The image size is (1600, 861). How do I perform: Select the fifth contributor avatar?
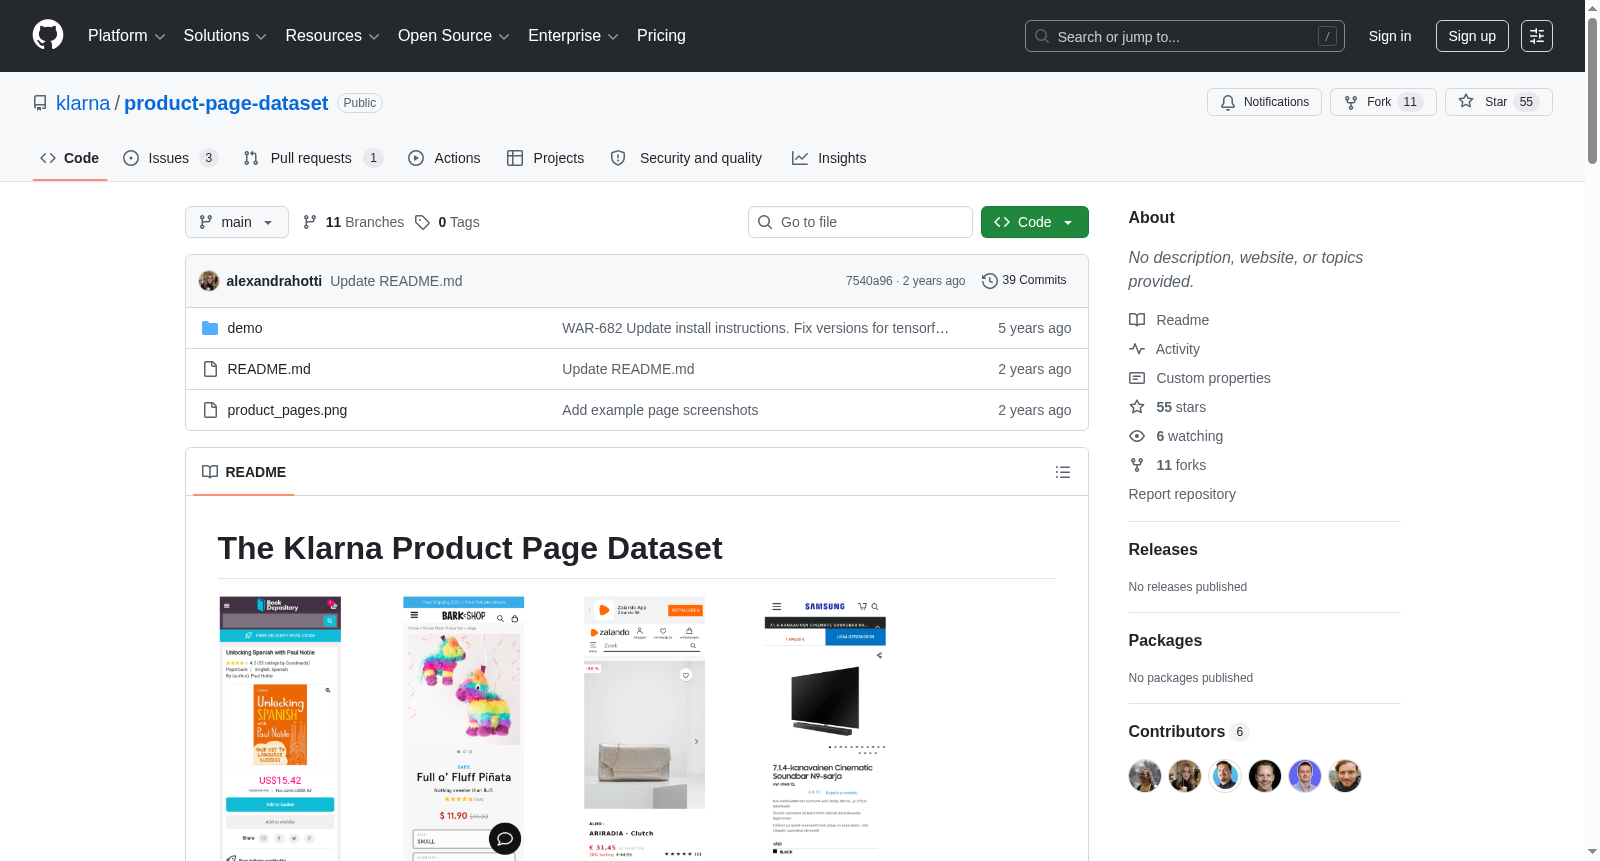point(1305,776)
